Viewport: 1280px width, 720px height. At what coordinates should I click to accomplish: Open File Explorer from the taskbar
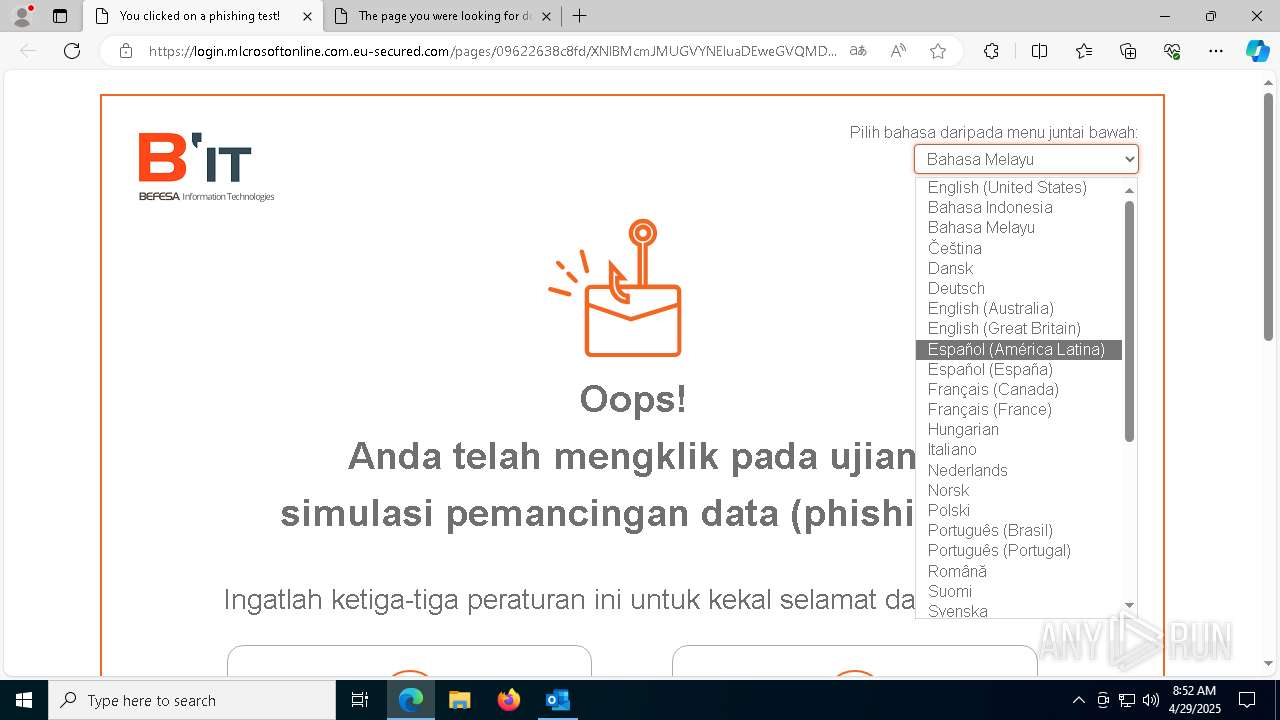[459, 700]
